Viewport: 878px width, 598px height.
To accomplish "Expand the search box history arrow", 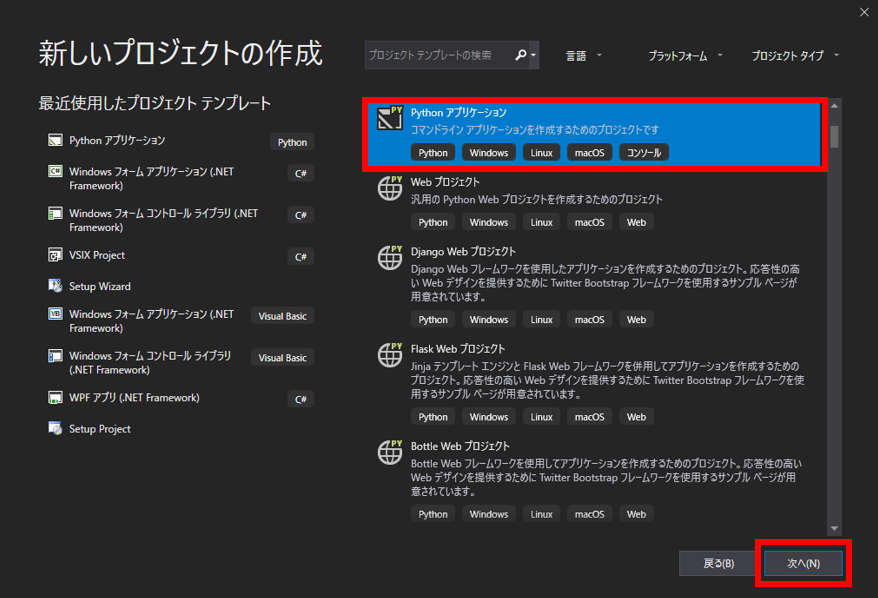I will pyautogui.click(x=534, y=55).
